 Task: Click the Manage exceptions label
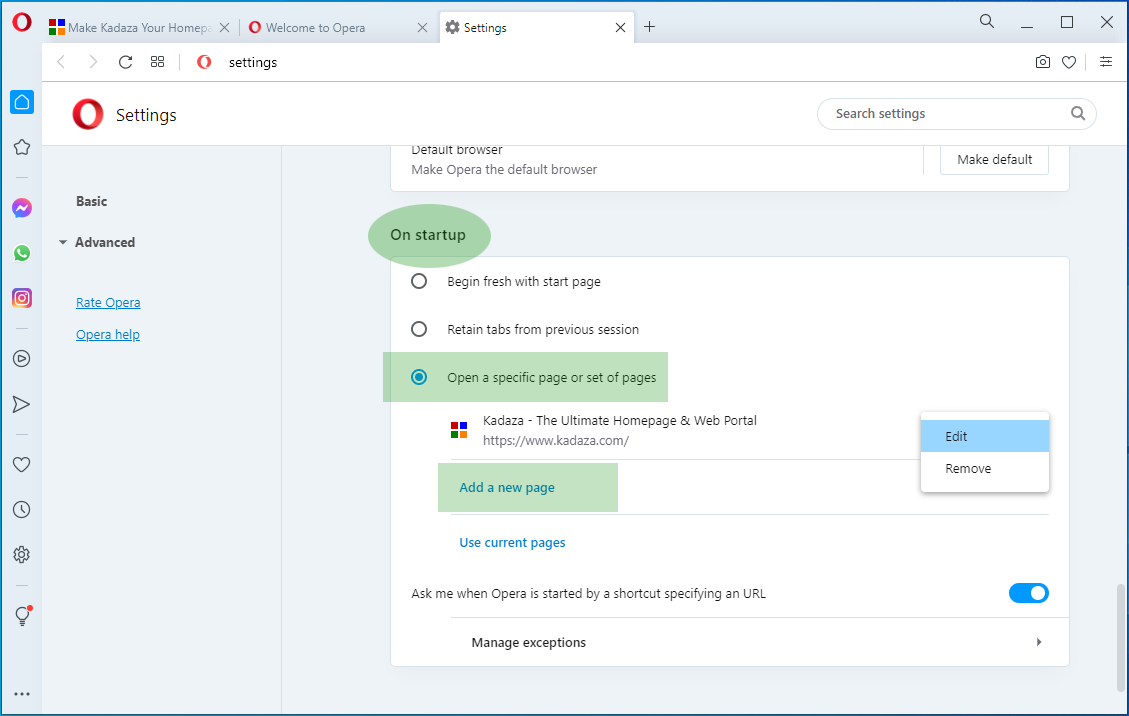(x=528, y=643)
